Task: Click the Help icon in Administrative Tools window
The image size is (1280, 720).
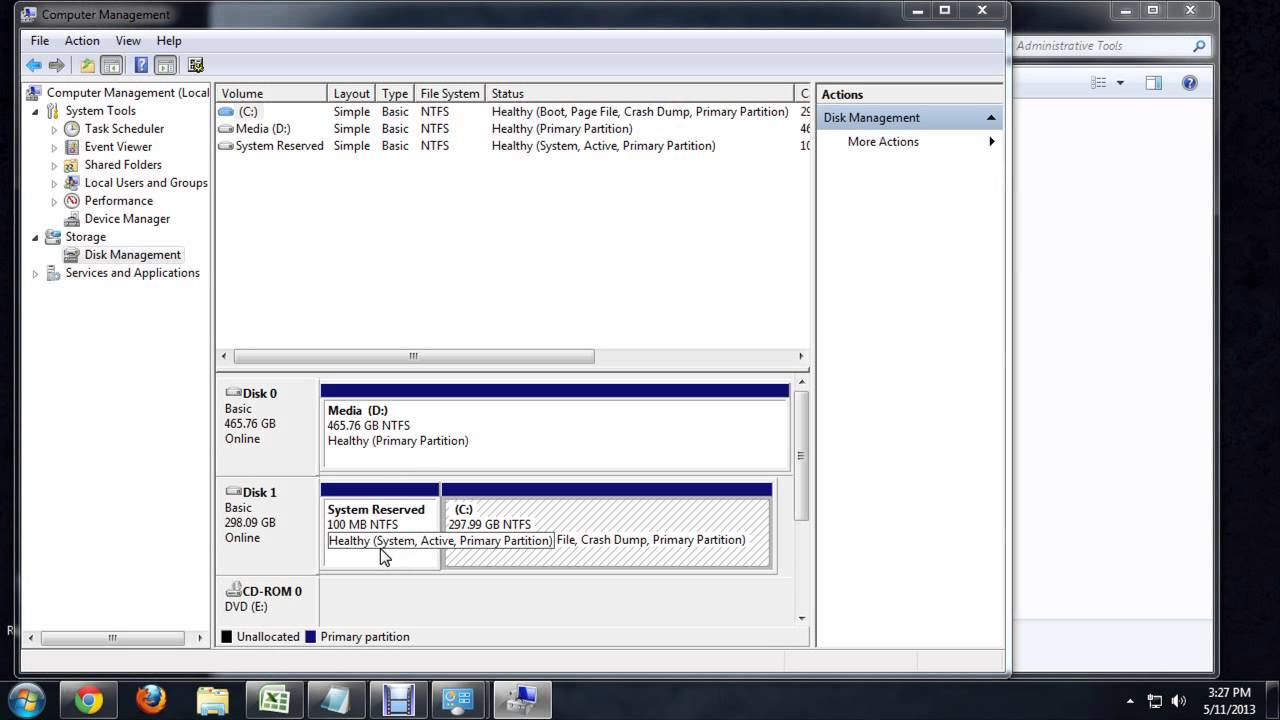Action: click(1189, 83)
